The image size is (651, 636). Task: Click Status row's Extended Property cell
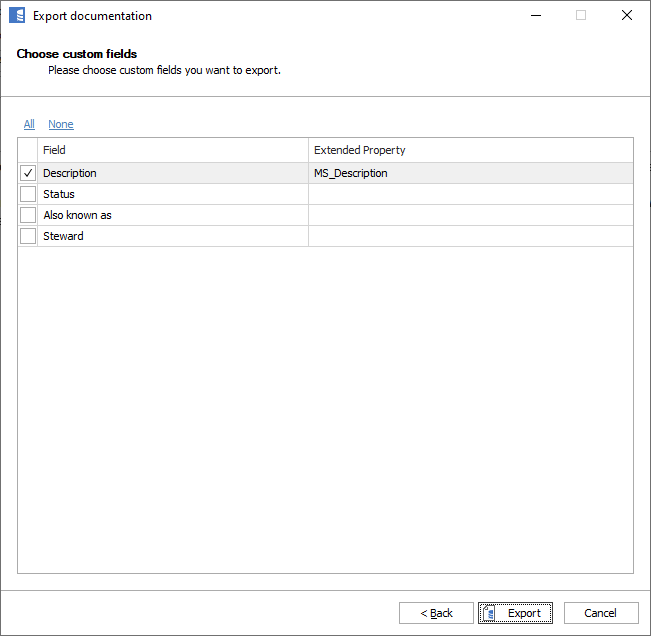click(x=470, y=194)
